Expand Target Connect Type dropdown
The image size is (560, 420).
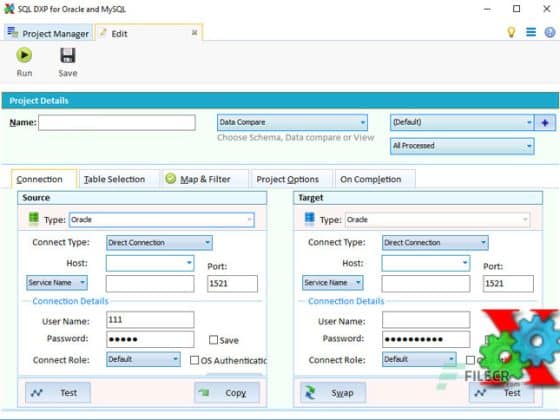click(435, 243)
